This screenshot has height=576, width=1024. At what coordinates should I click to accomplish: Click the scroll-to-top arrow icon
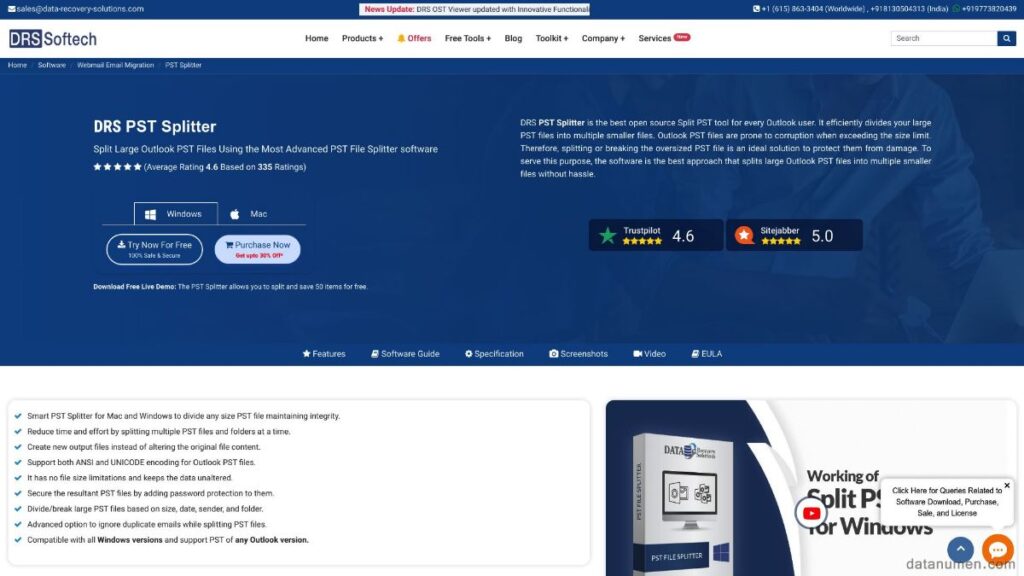[x=960, y=549]
